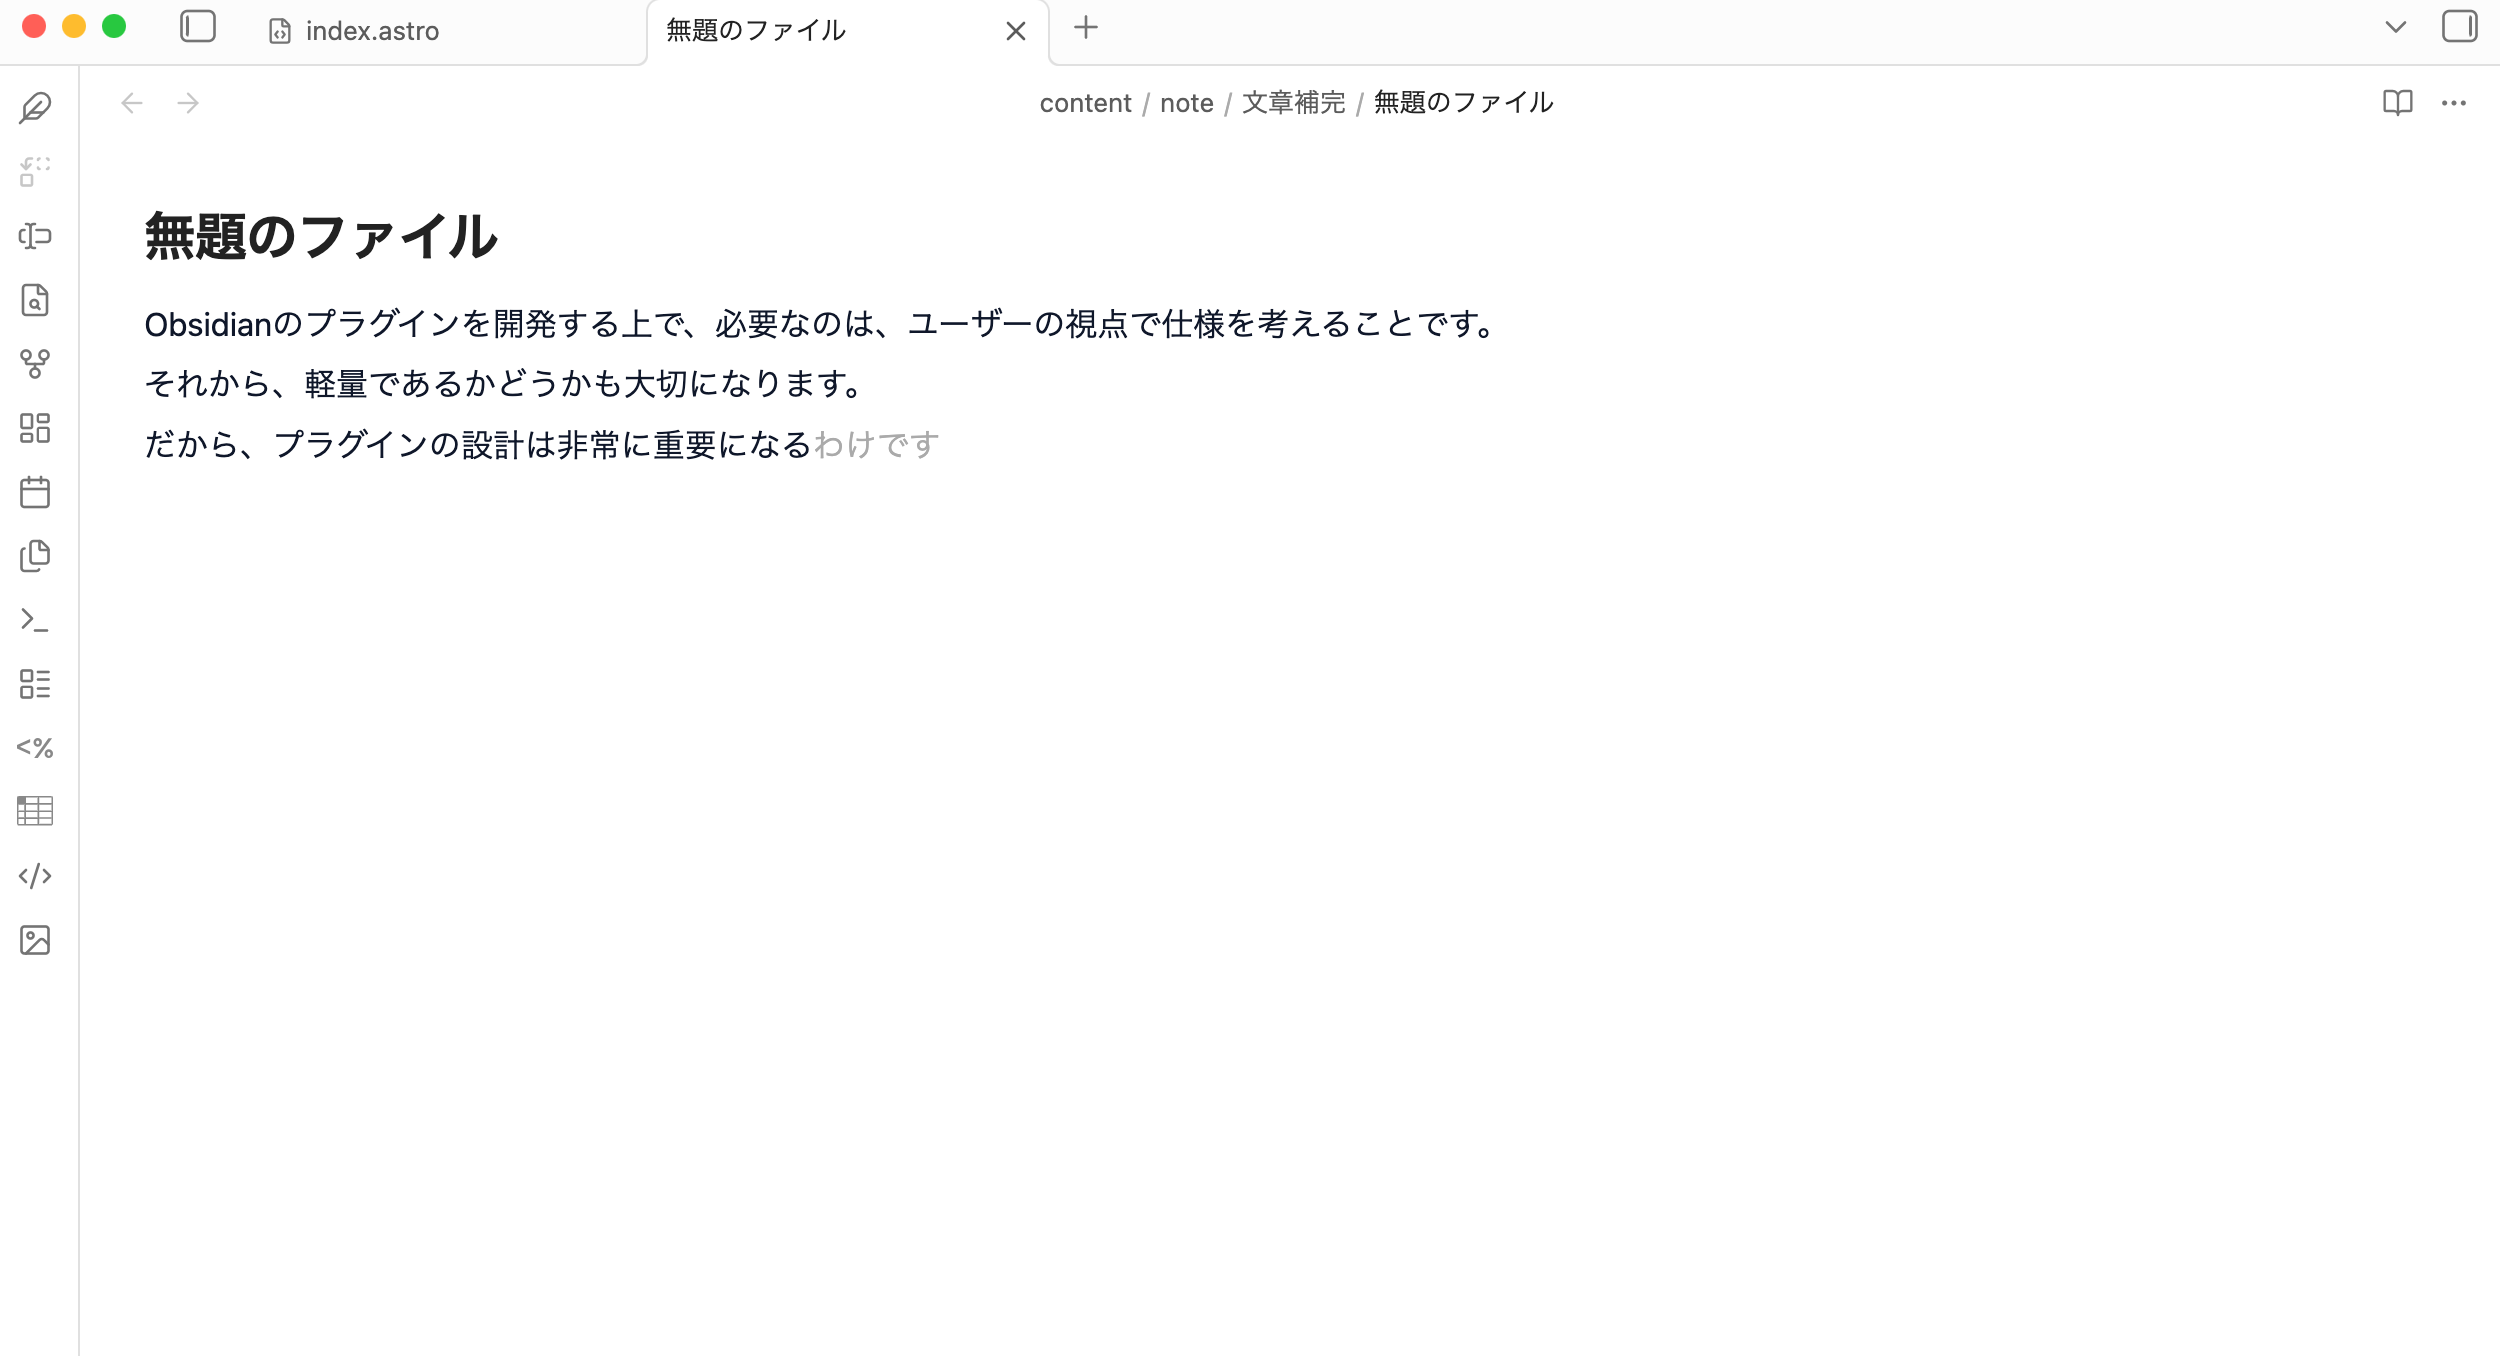Click the checklist layout ribbon icon
The height and width of the screenshot is (1356, 2500).
pyautogui.click(x=35, y=684)
